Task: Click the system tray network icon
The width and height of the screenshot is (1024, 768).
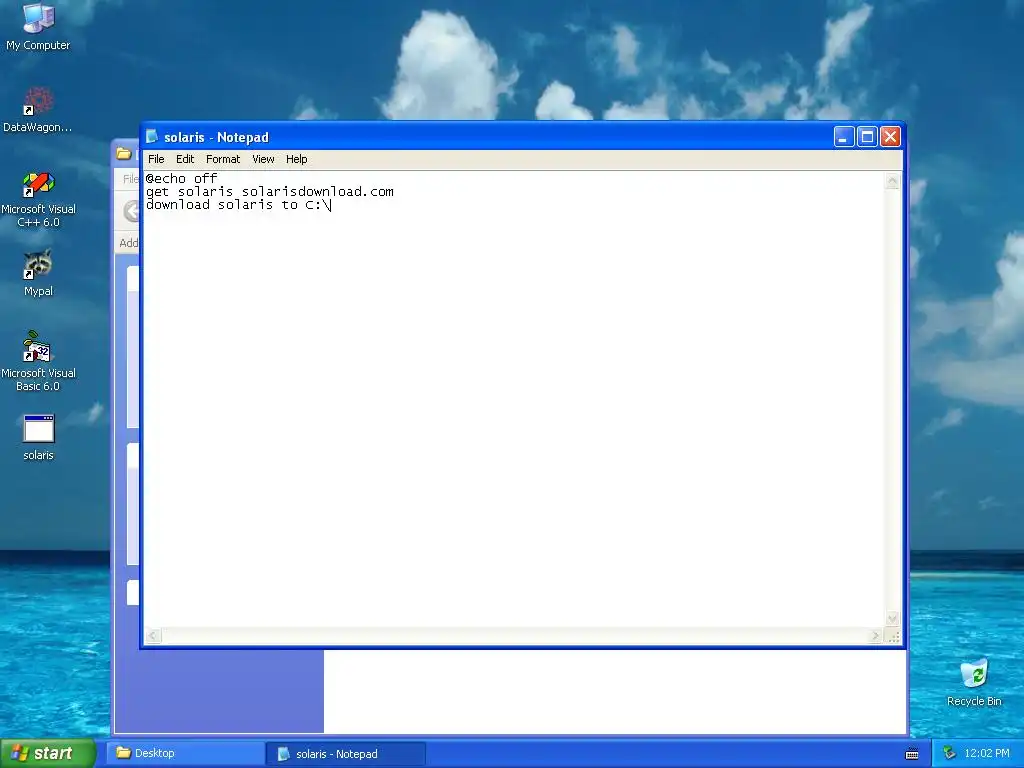Action: [949, 753]
